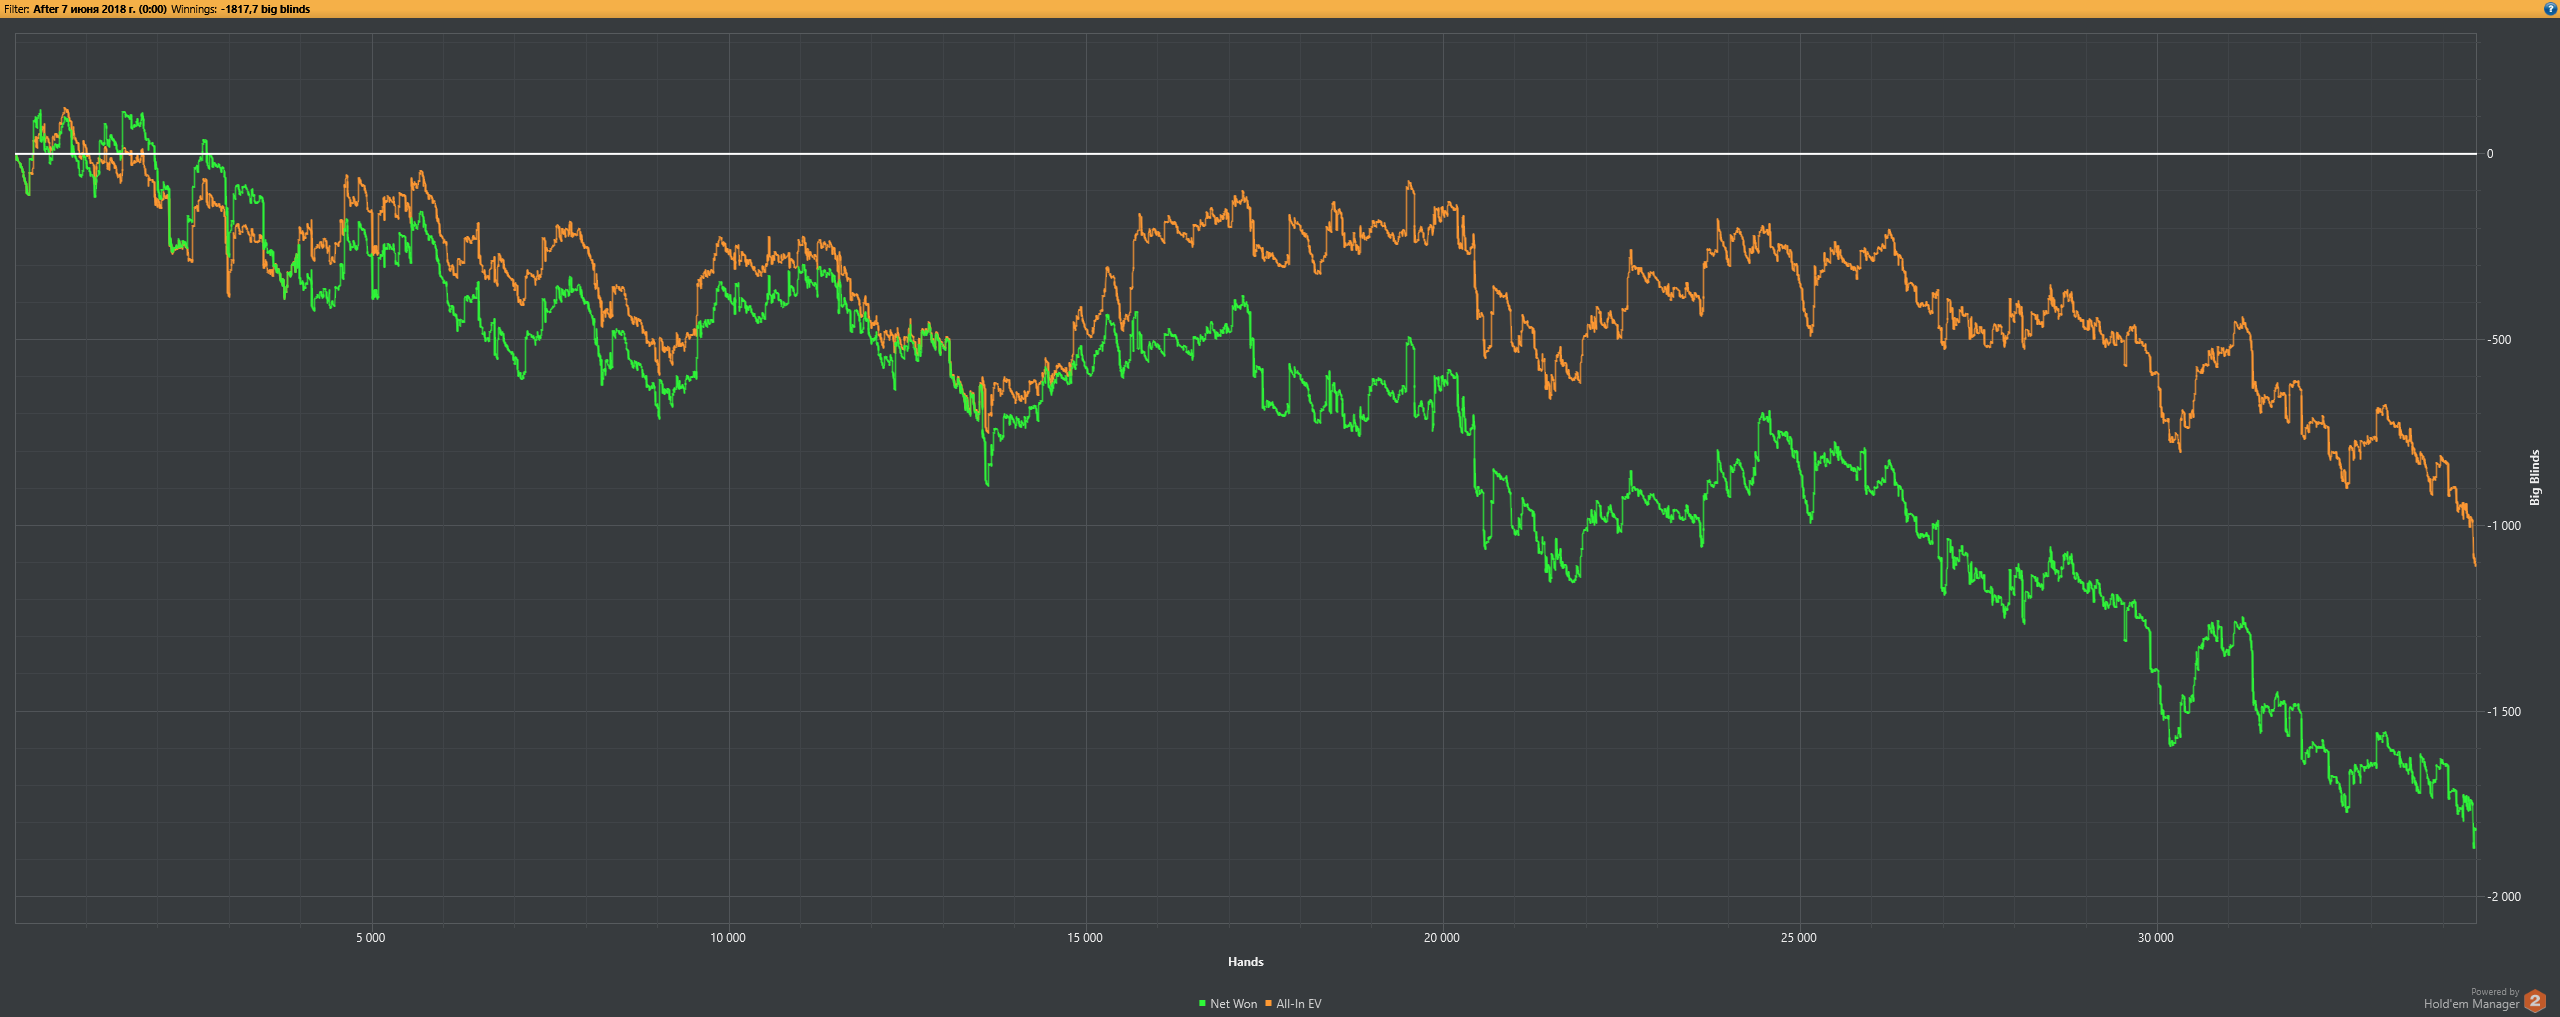Click the '-2 000' big blinds axis label

pyautogui.click(x=2504, y=897)
